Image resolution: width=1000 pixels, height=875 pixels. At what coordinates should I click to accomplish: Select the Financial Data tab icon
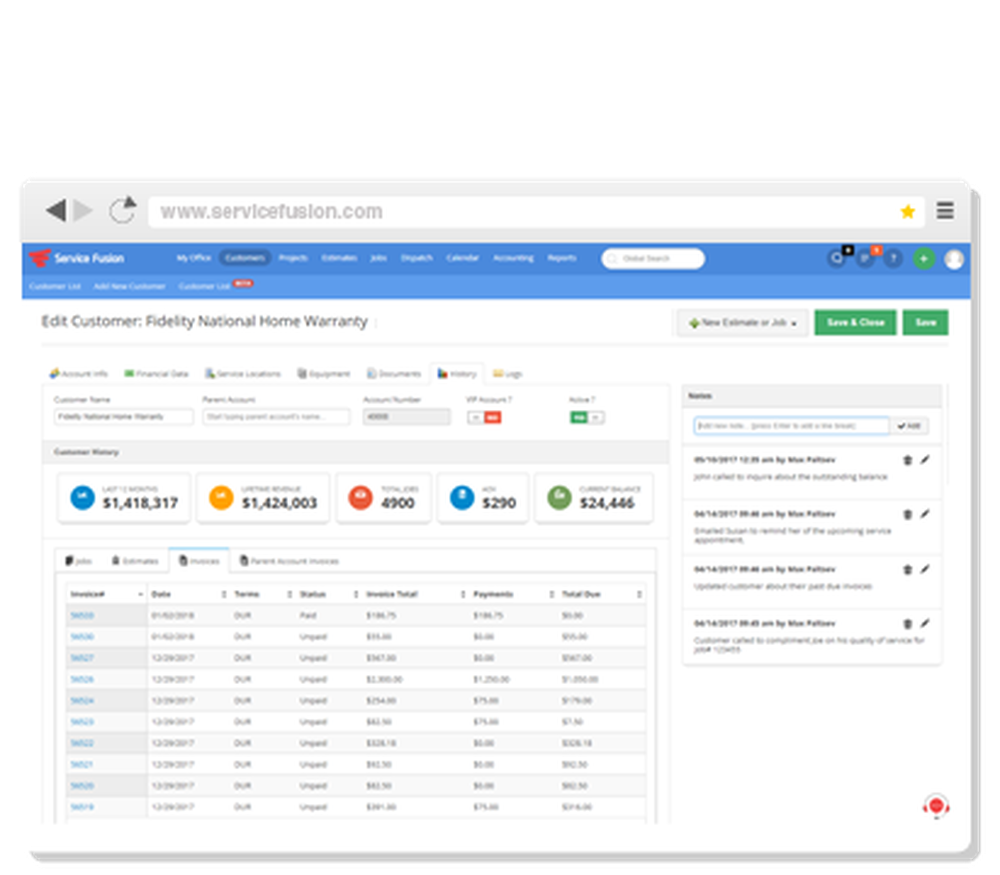click(x=128, y=373)
